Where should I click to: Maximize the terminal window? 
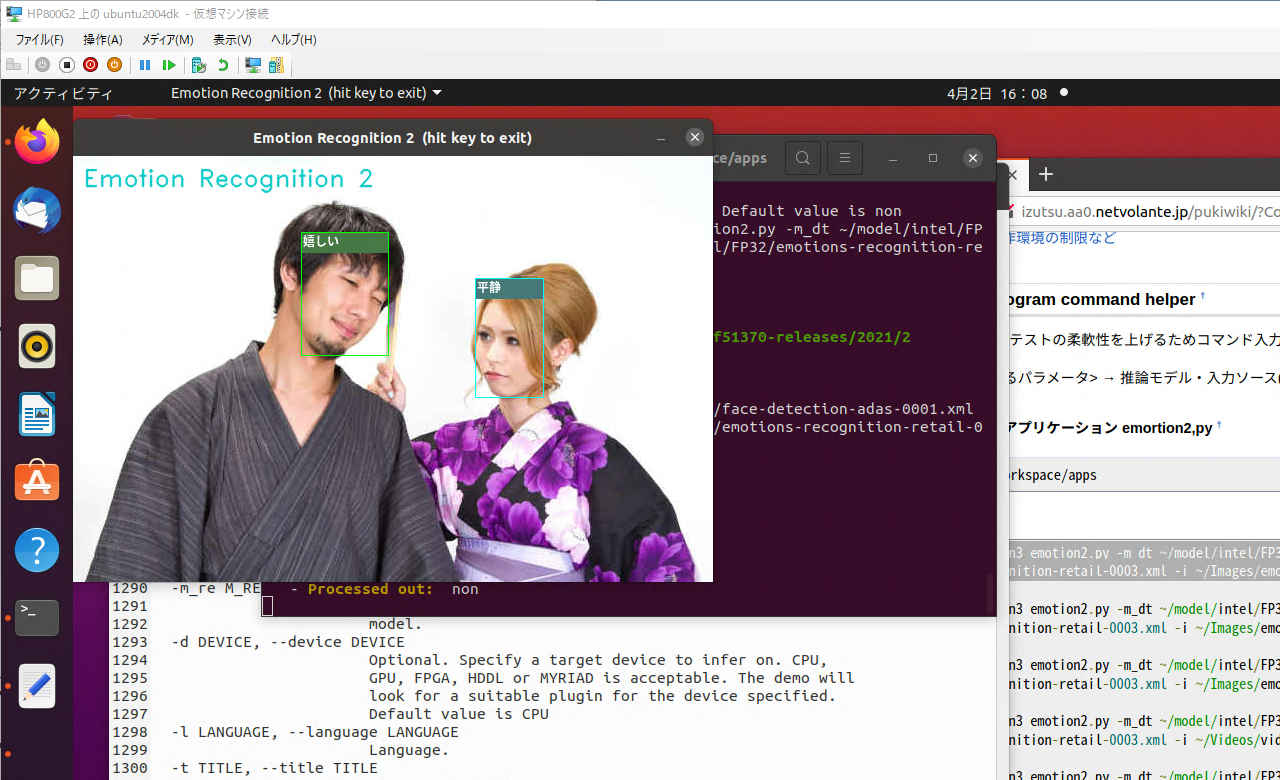(x=933, y=158)
